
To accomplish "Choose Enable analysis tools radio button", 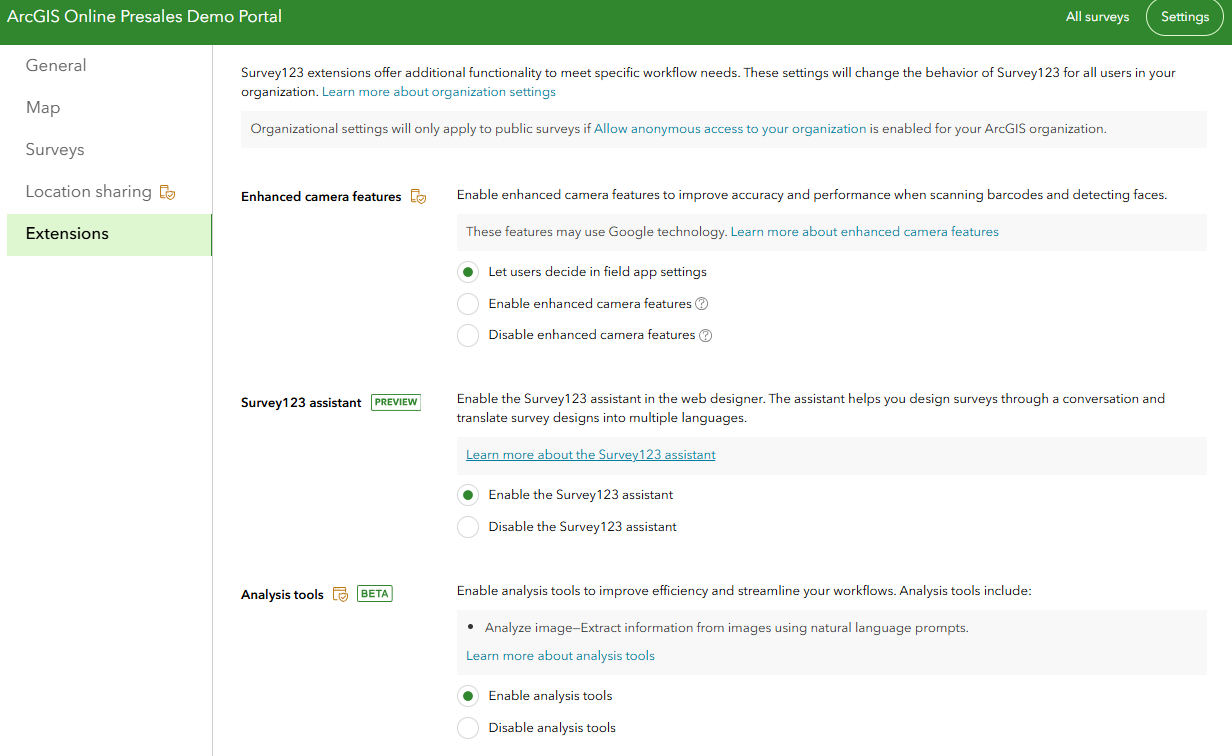I will (467, 696).
